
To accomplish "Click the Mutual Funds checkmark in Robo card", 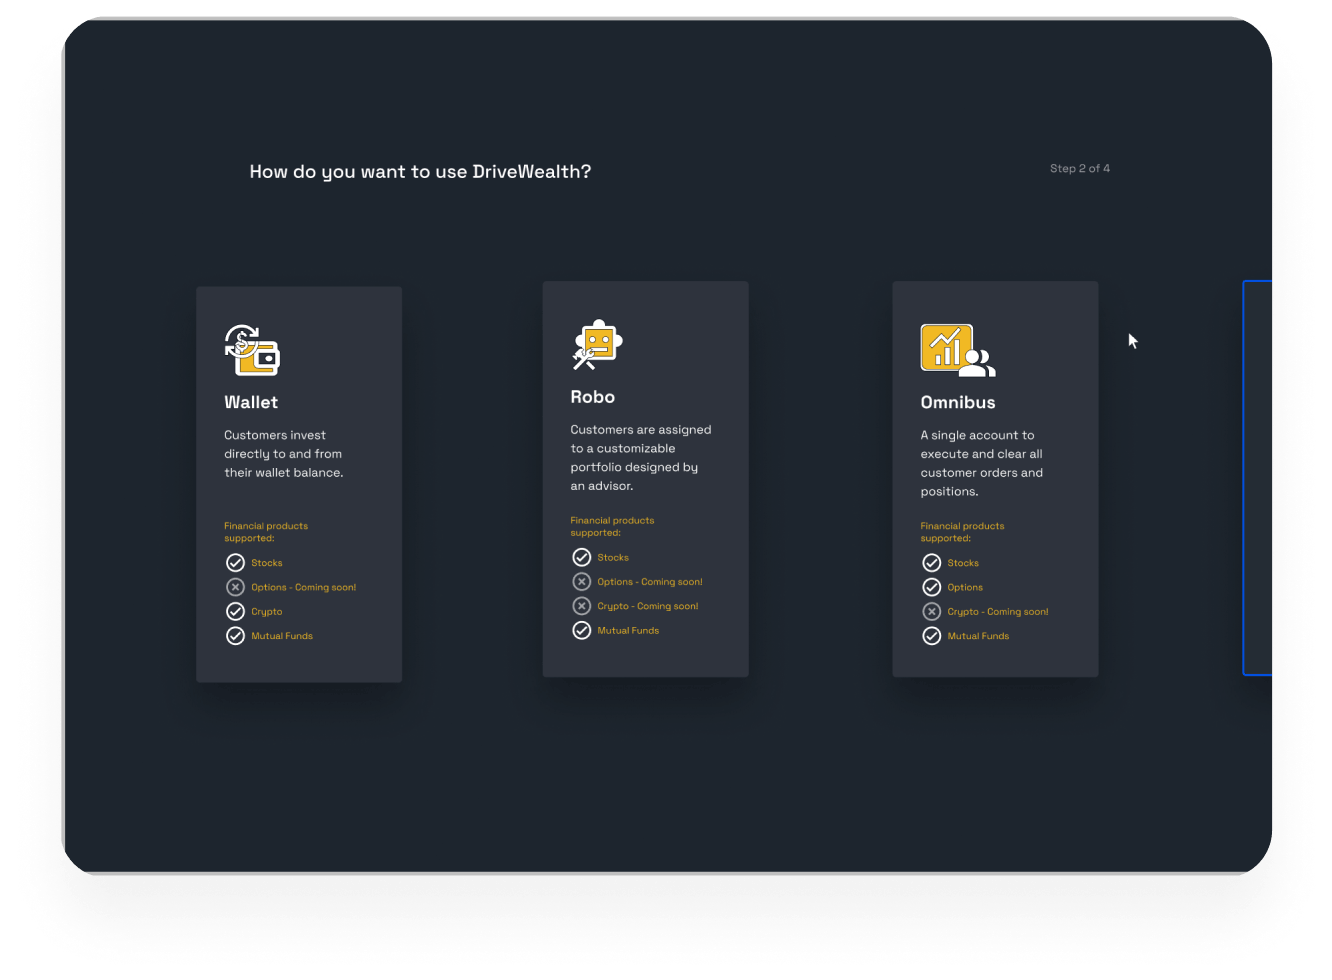I will pyautogui.click(x=581, y=630).
